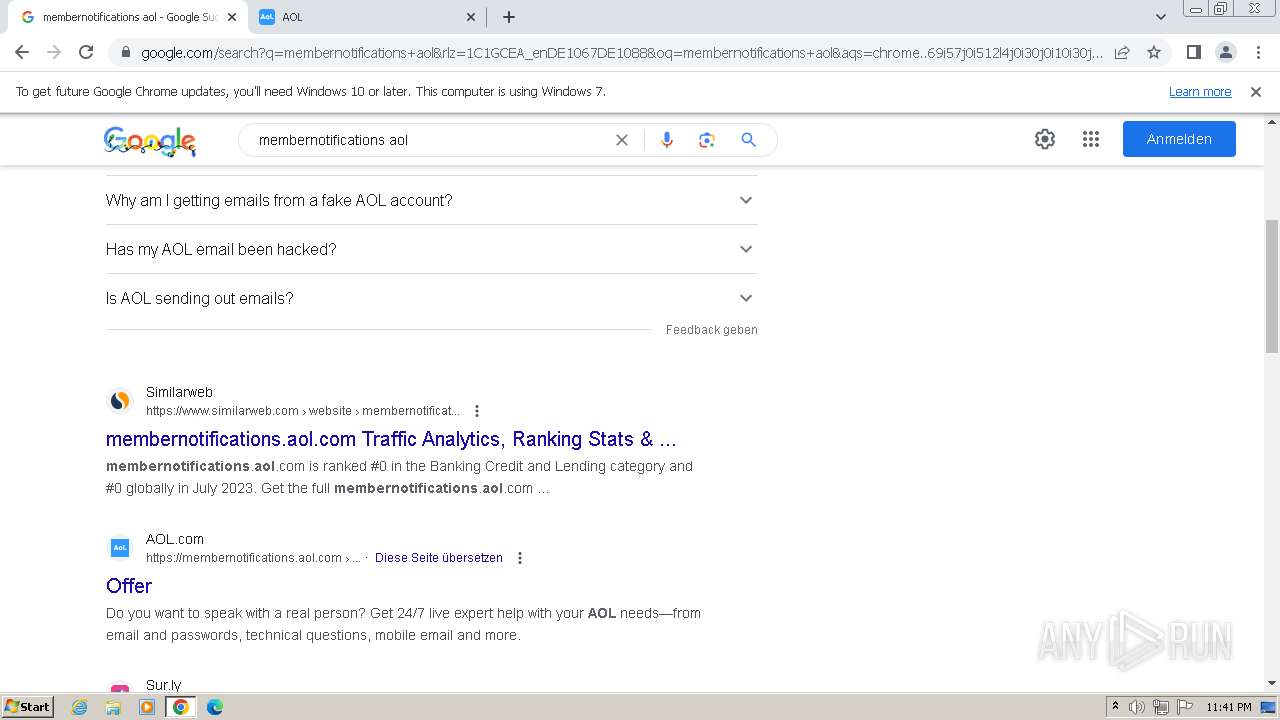Search by image with Google Lens
1280x720 pixels.
pos(707,140)
